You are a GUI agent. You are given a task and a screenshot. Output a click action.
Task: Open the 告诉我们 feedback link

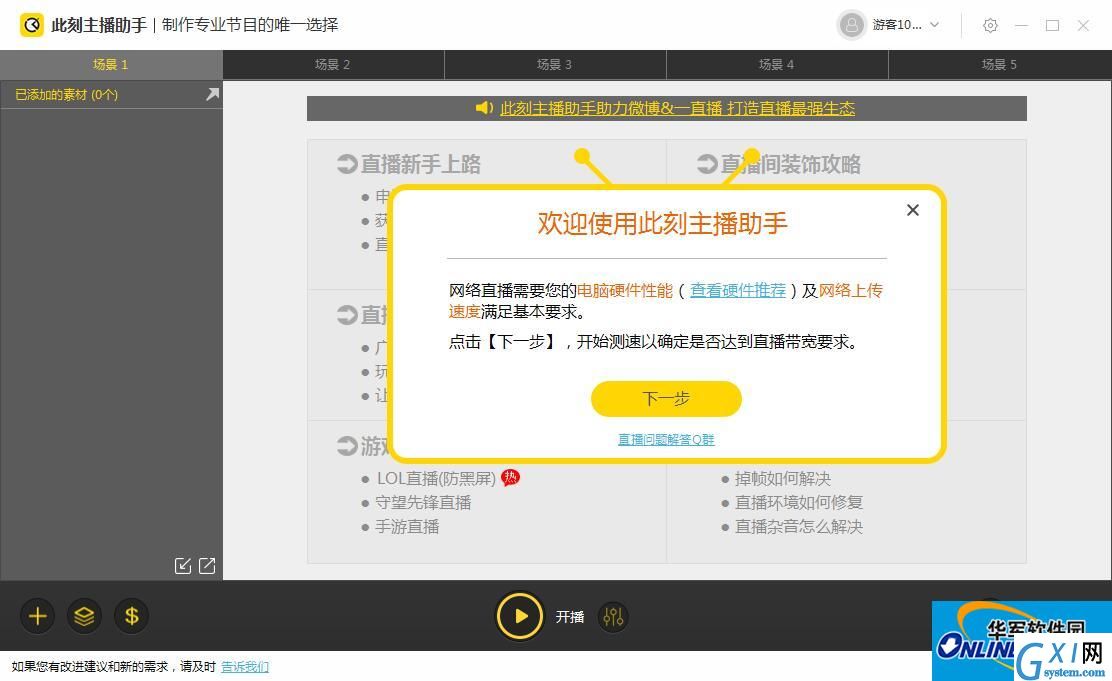click(x=245, y=667)
